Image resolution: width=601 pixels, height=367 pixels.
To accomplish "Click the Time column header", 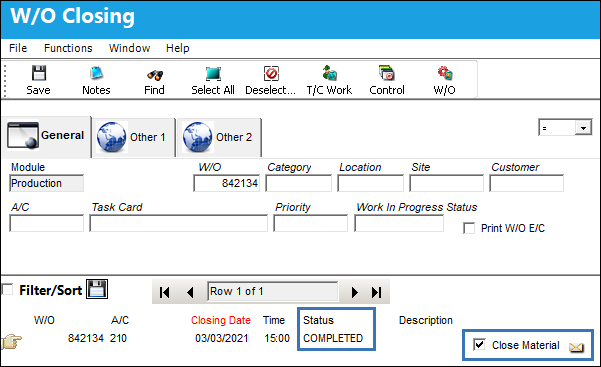I will click(x=274, y=320).
